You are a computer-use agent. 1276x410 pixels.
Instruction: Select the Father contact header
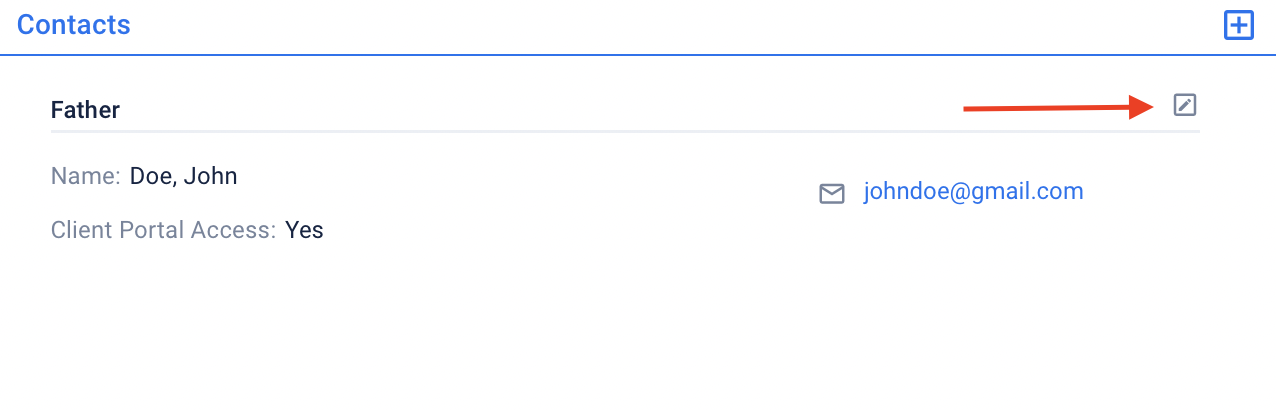click(85, 110)
